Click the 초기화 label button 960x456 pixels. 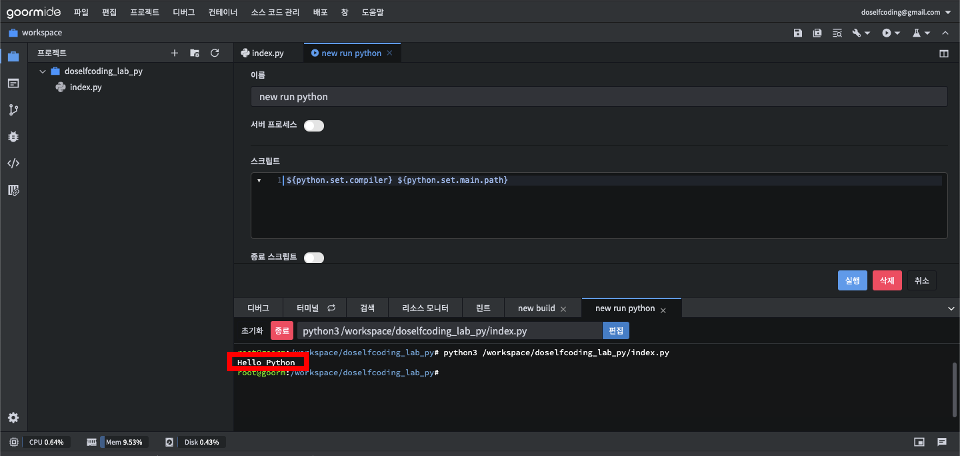tap(252, 331)
